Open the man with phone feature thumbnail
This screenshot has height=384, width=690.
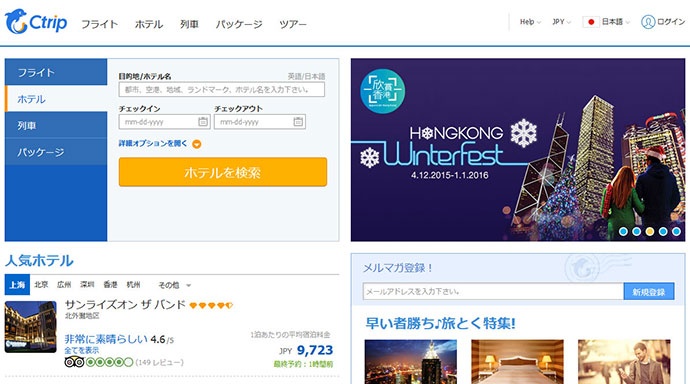coord(624,362)
